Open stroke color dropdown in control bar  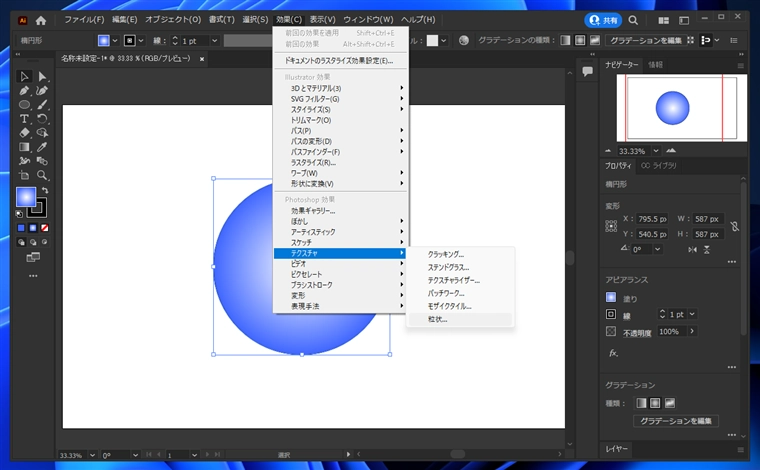point(141,41)
